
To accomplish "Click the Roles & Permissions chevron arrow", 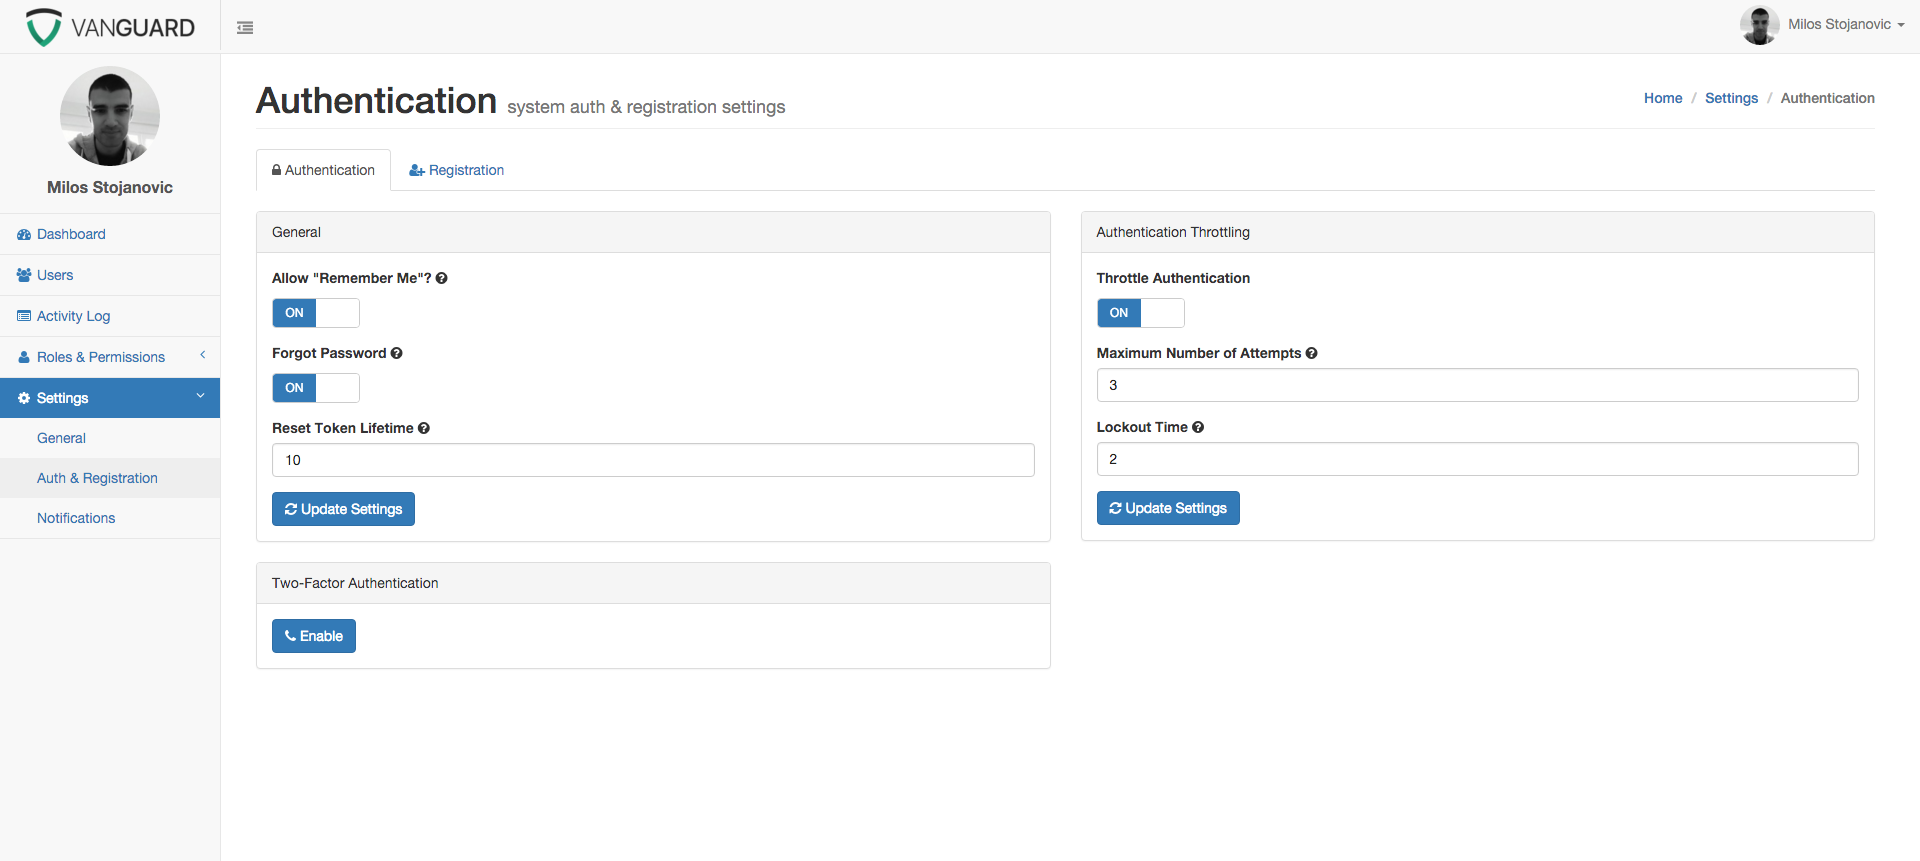I will 202,355.
